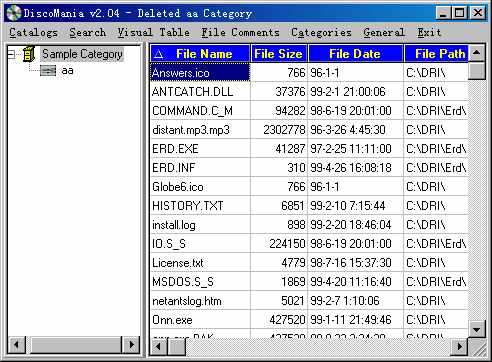Click the yellow Sample Category cabinet icon
The width and height of the screenshot is (492, 362).
click(x=29, y=54)
